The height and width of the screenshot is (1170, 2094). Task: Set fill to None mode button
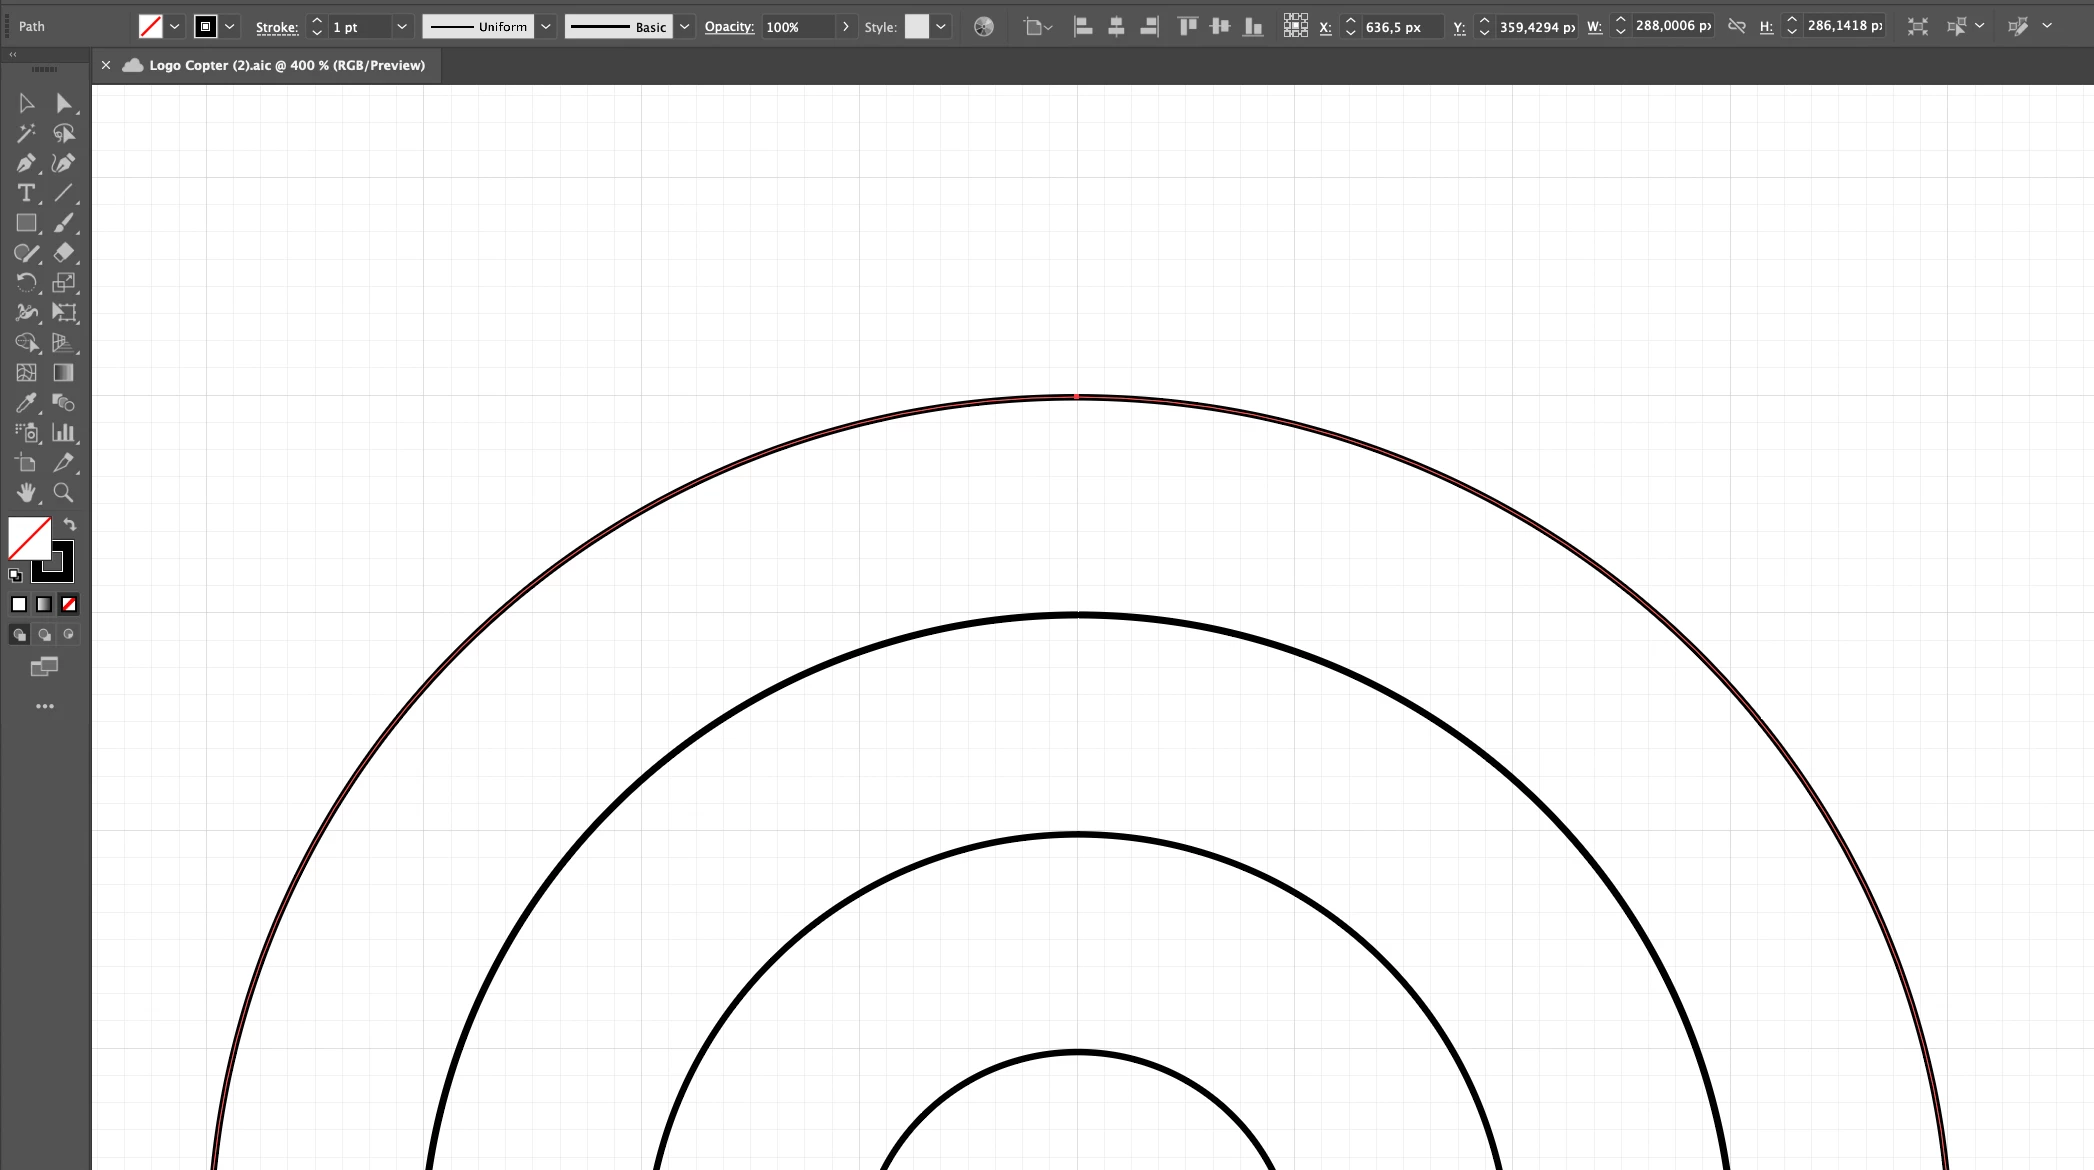coord(69,604)
